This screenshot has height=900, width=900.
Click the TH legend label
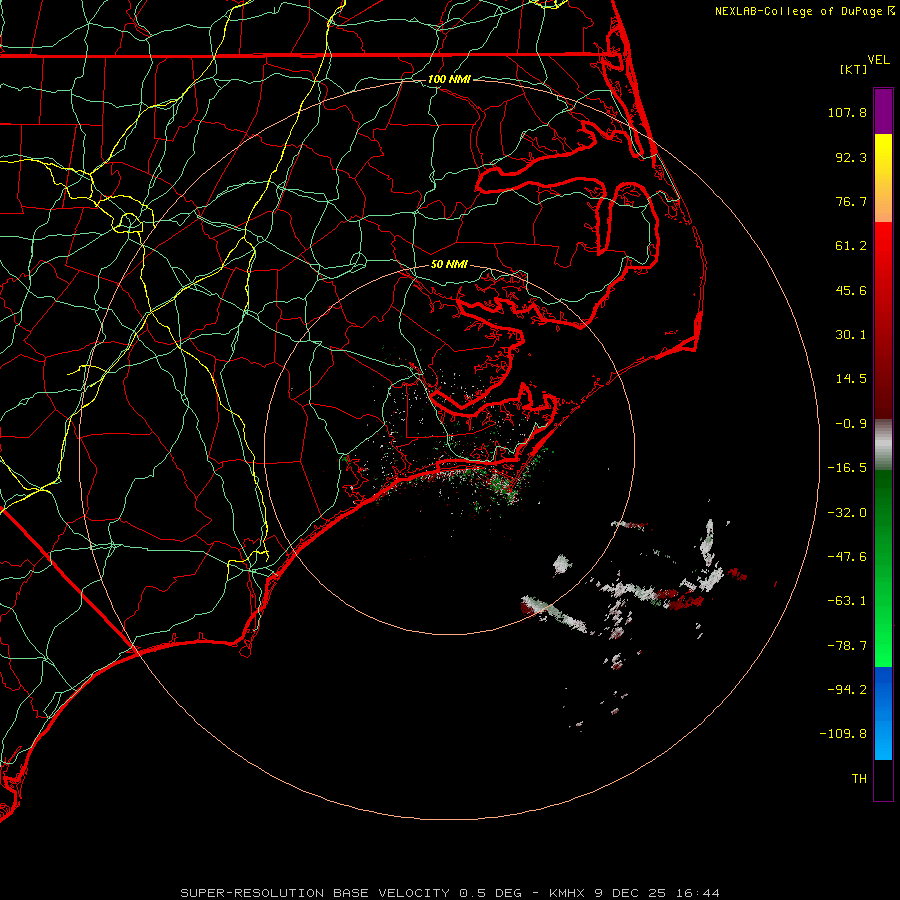click(x=859, y=779)
